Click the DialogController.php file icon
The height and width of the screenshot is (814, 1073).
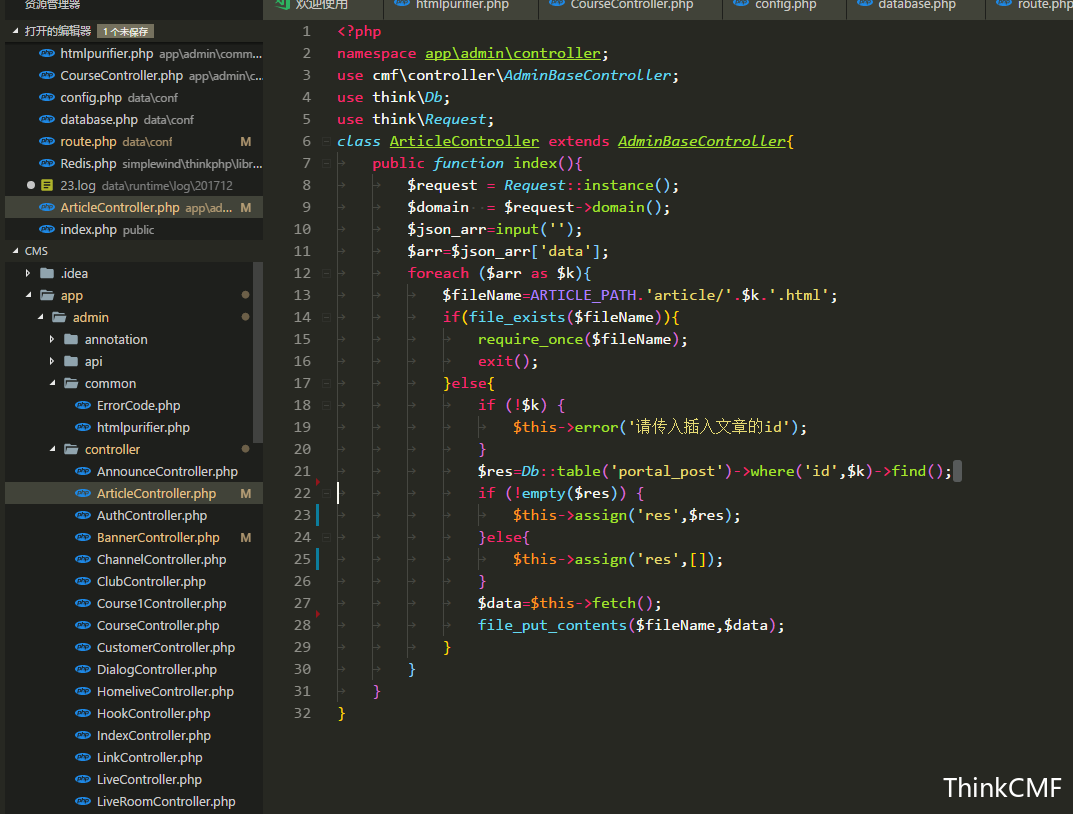pos(83,669)
